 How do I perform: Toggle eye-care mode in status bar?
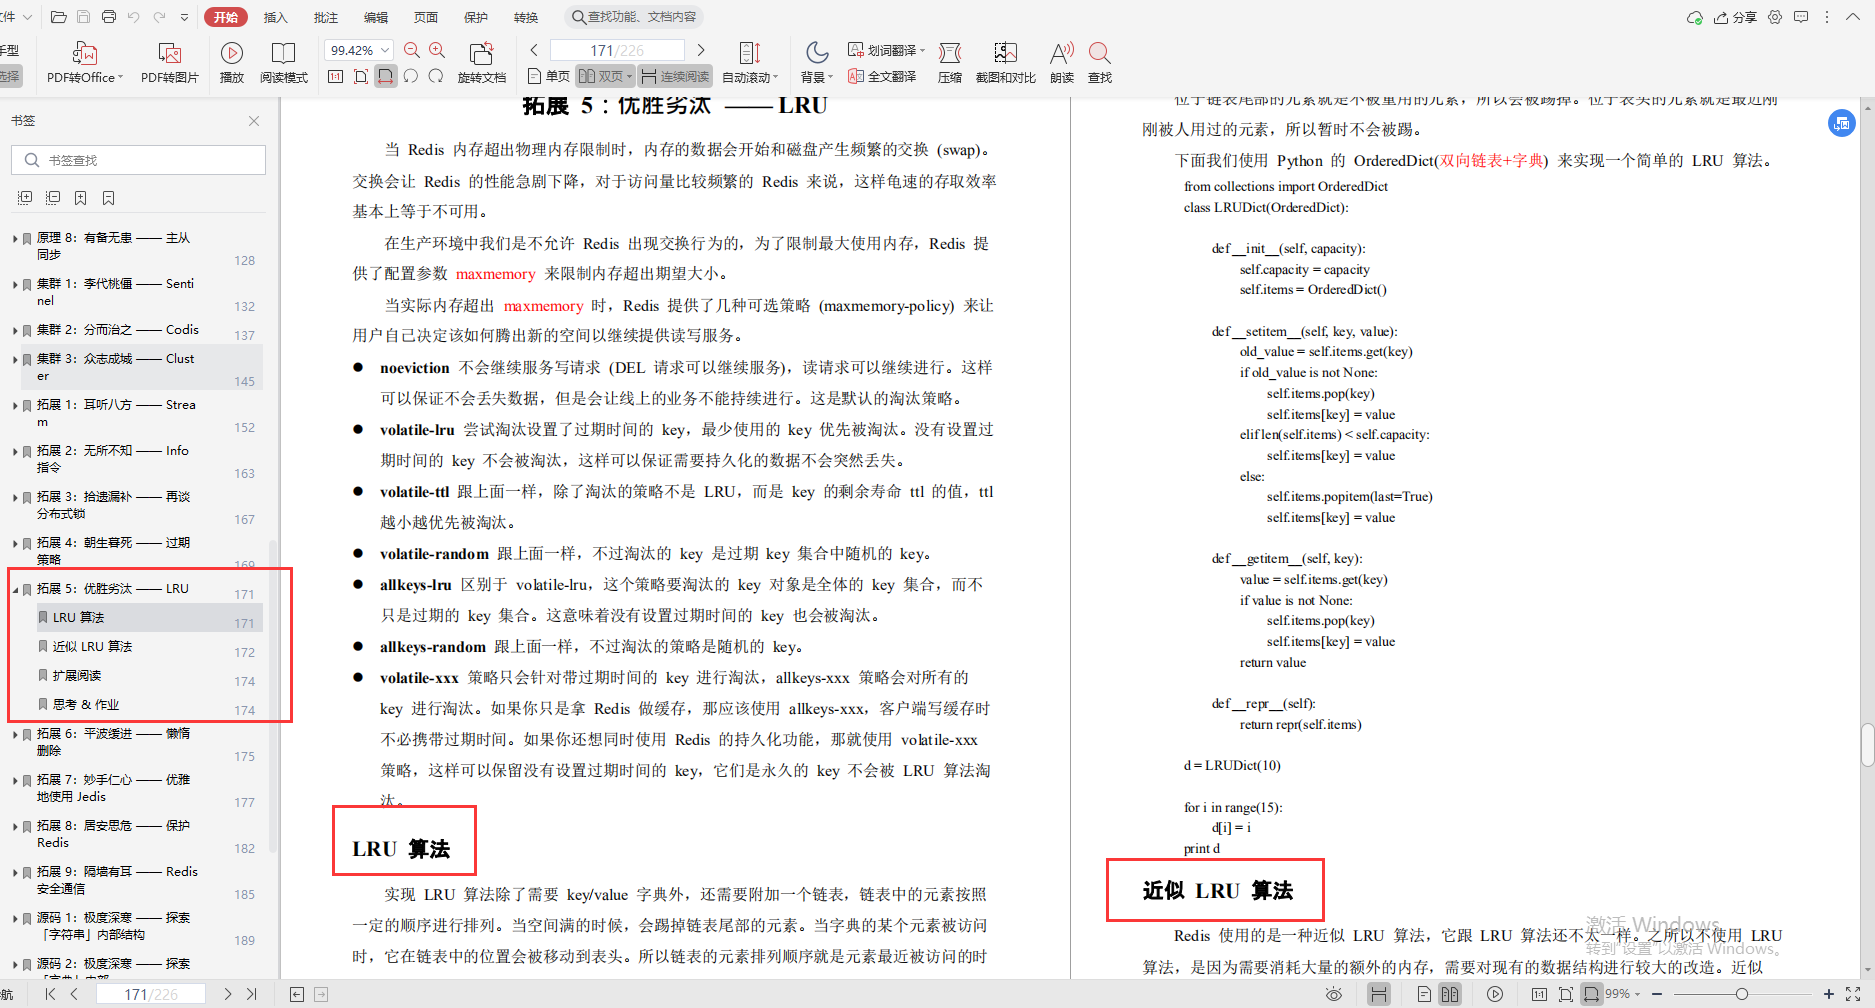point(1334,994)
